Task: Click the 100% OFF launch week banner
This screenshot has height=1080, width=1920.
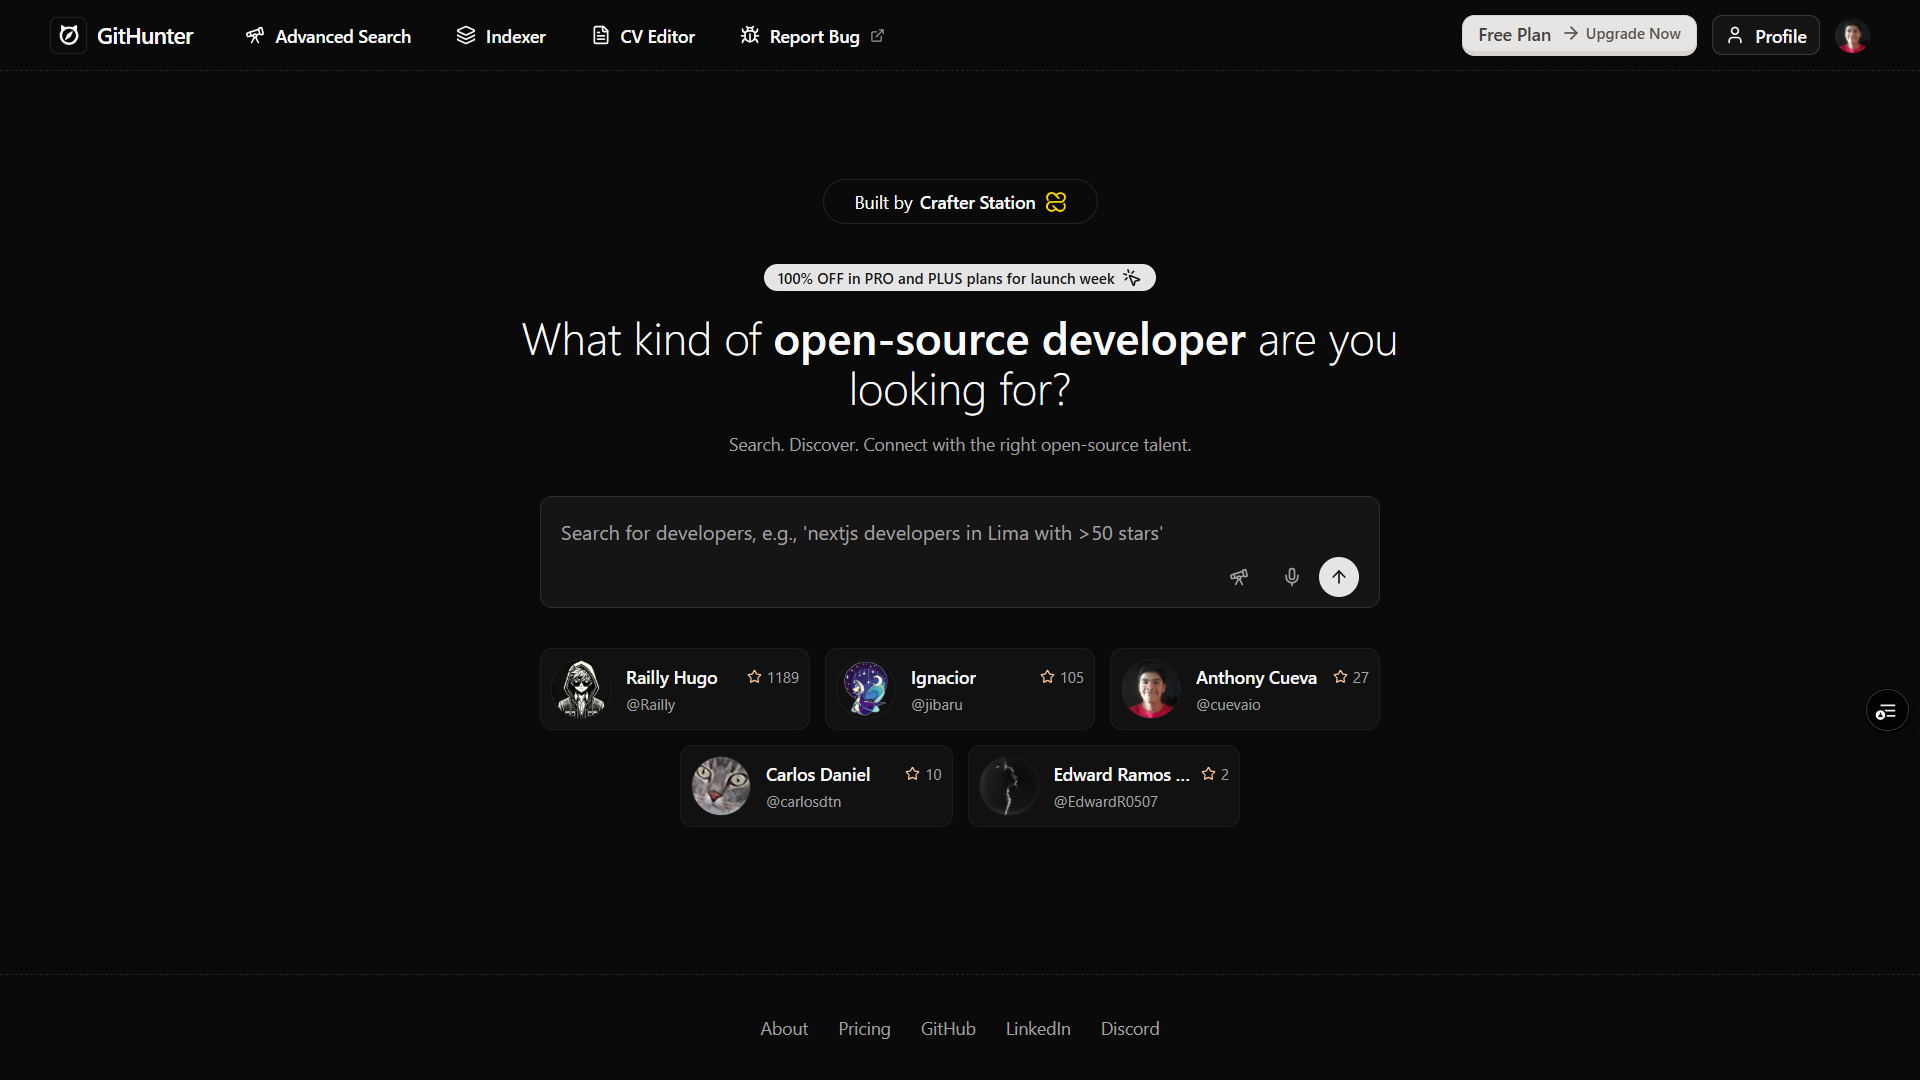Action: pyautogui.click(x=959, y=278)
